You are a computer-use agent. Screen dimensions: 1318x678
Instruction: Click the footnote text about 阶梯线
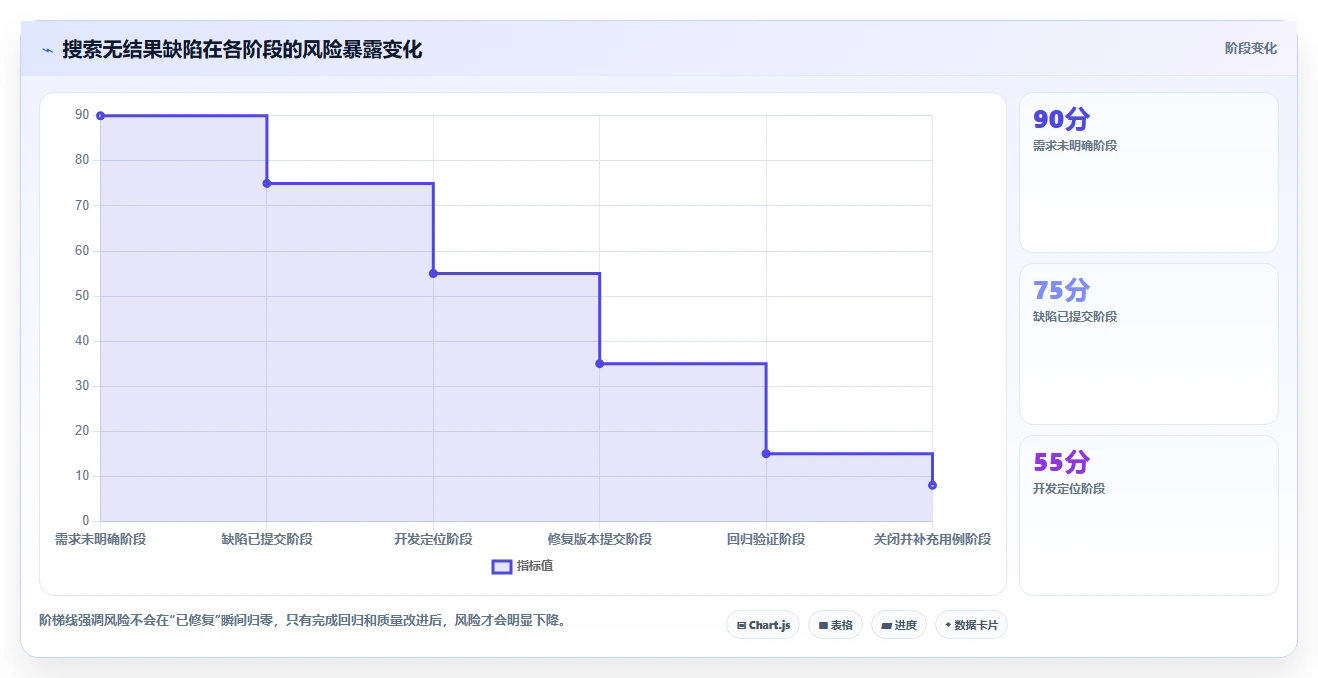click(x=304, y=620)
